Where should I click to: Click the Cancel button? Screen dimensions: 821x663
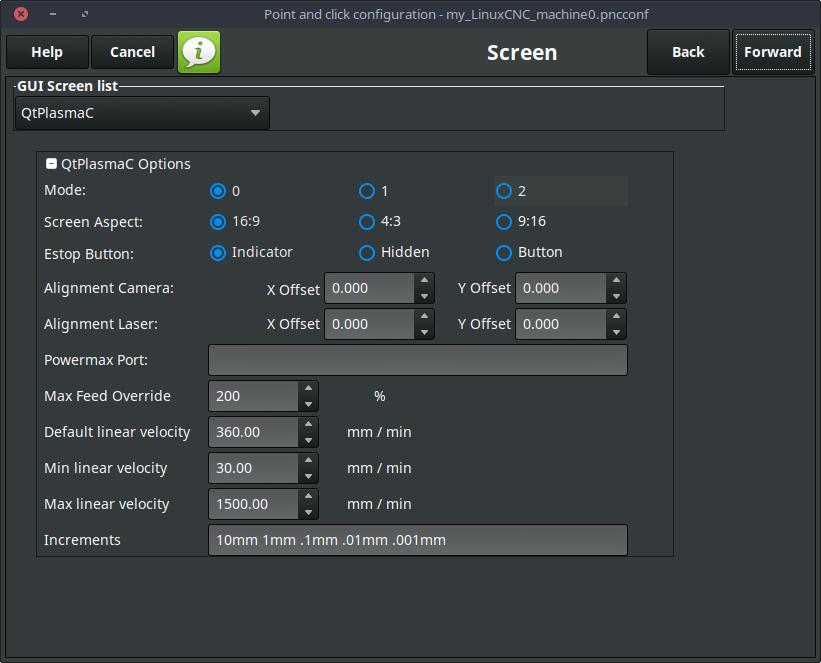132,52
